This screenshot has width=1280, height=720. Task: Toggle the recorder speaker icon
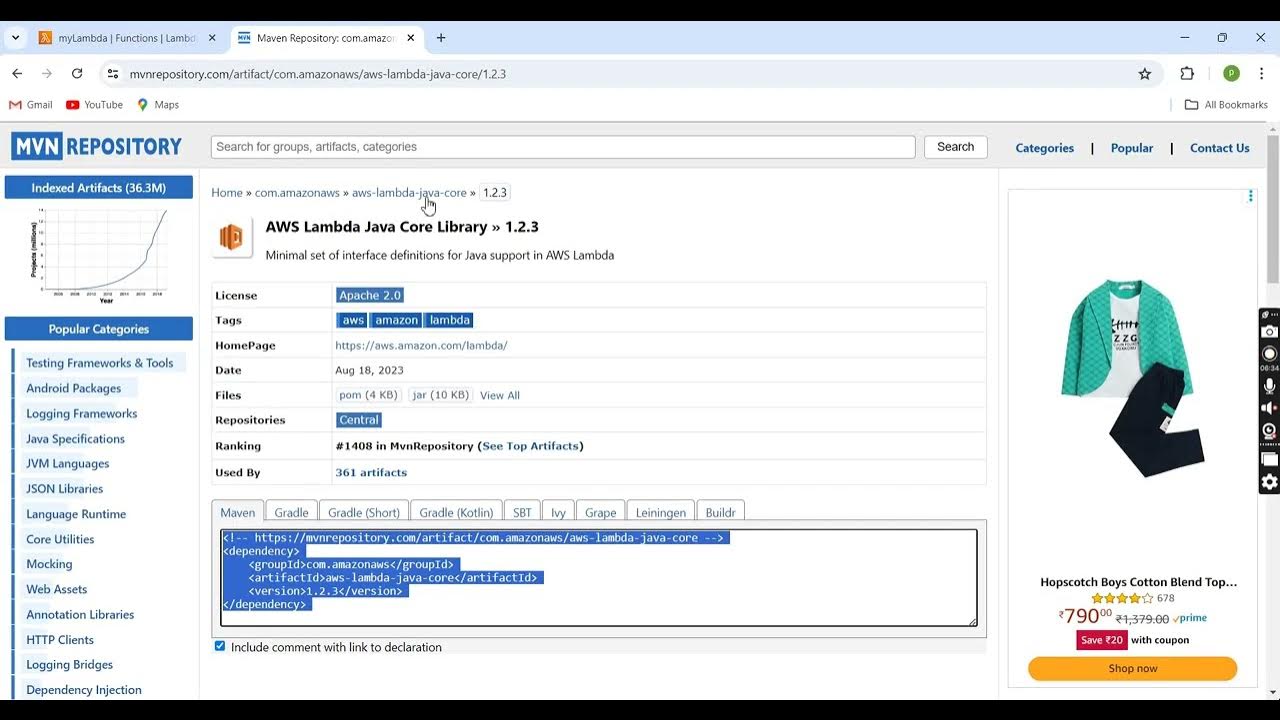point(1269,408)
